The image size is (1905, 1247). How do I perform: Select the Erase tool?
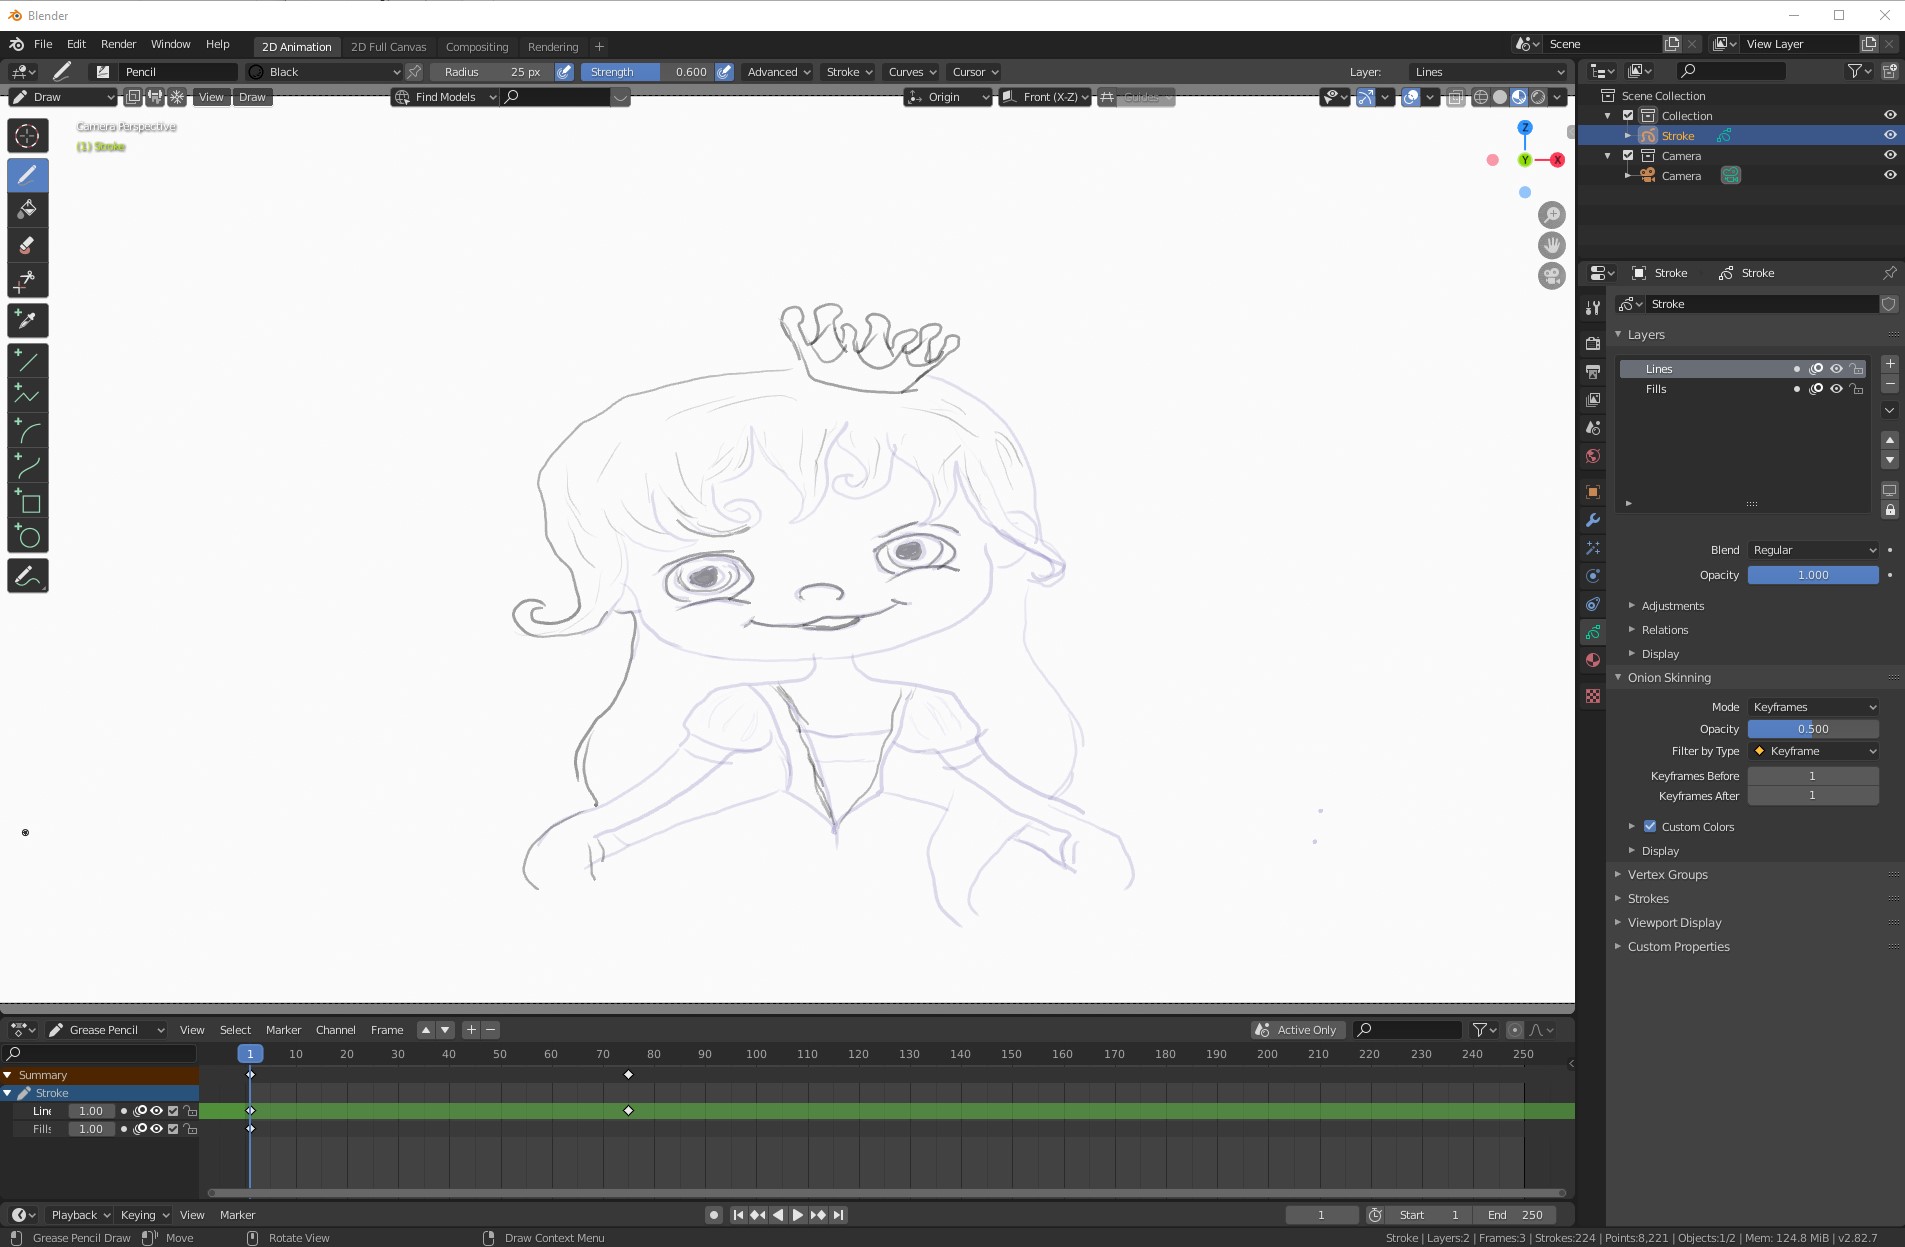pos(28,245)
